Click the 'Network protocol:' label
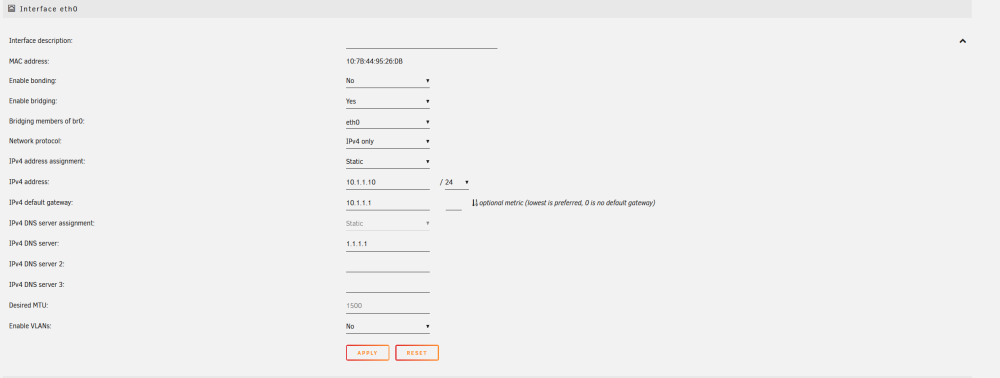The height and width of the screenshot is (378, 1000). [x=35, y=141]
